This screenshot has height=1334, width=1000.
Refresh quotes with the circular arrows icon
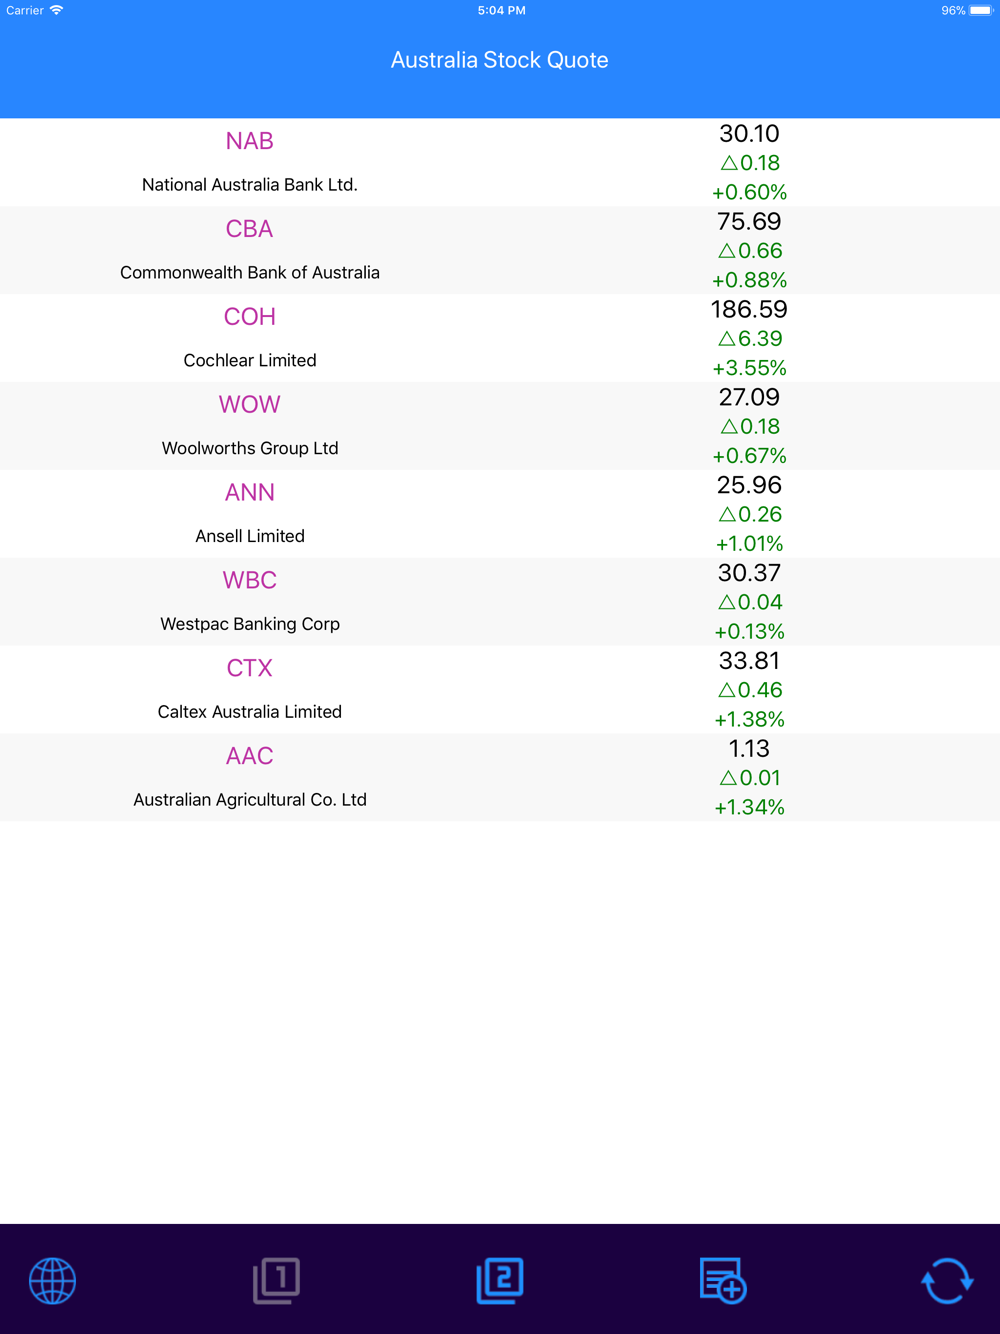946,1280
